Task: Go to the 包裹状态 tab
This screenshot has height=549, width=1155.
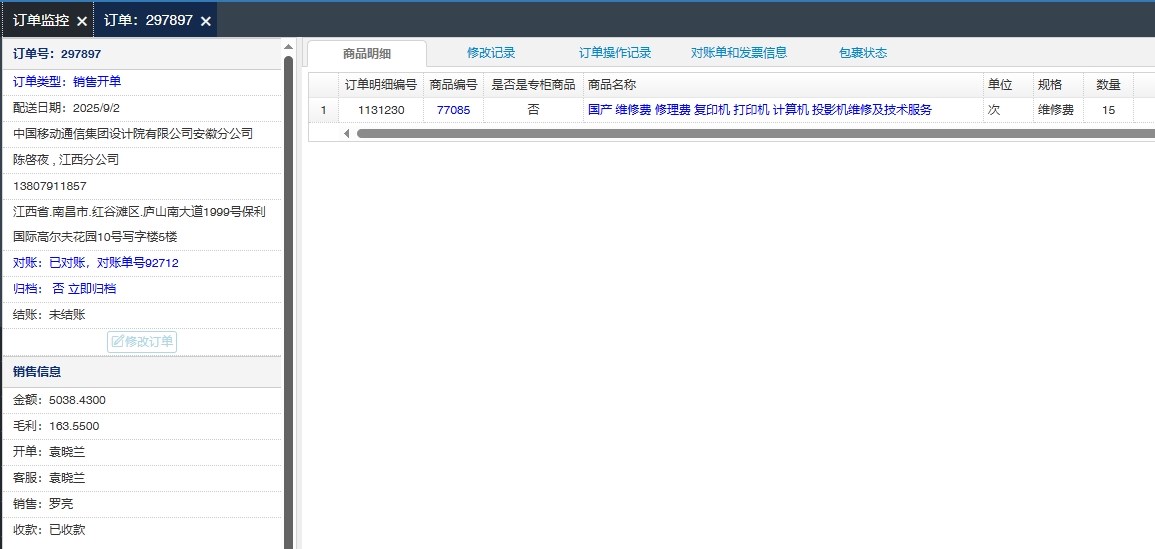Action: [863, 53]
